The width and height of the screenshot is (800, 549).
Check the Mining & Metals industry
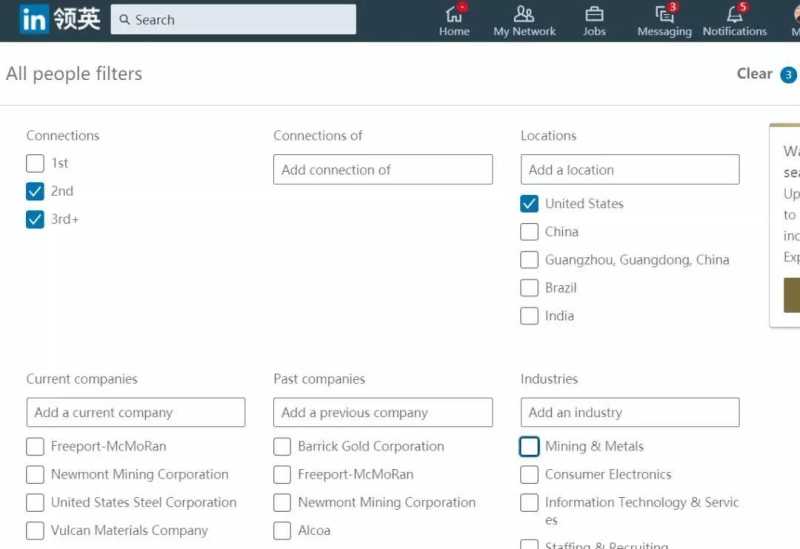point(530,447)
